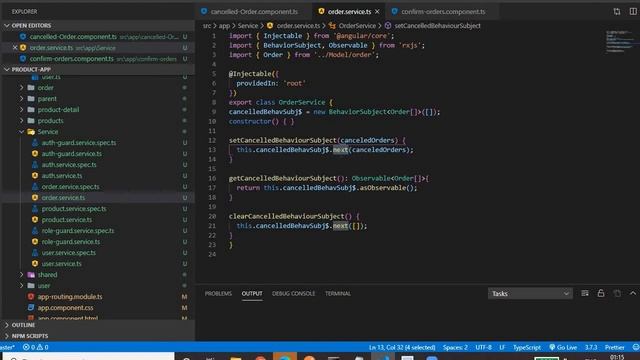The width and height of the screenshot is (640, 360).
Task: Click the clear output icon
Action: (584, 293)
